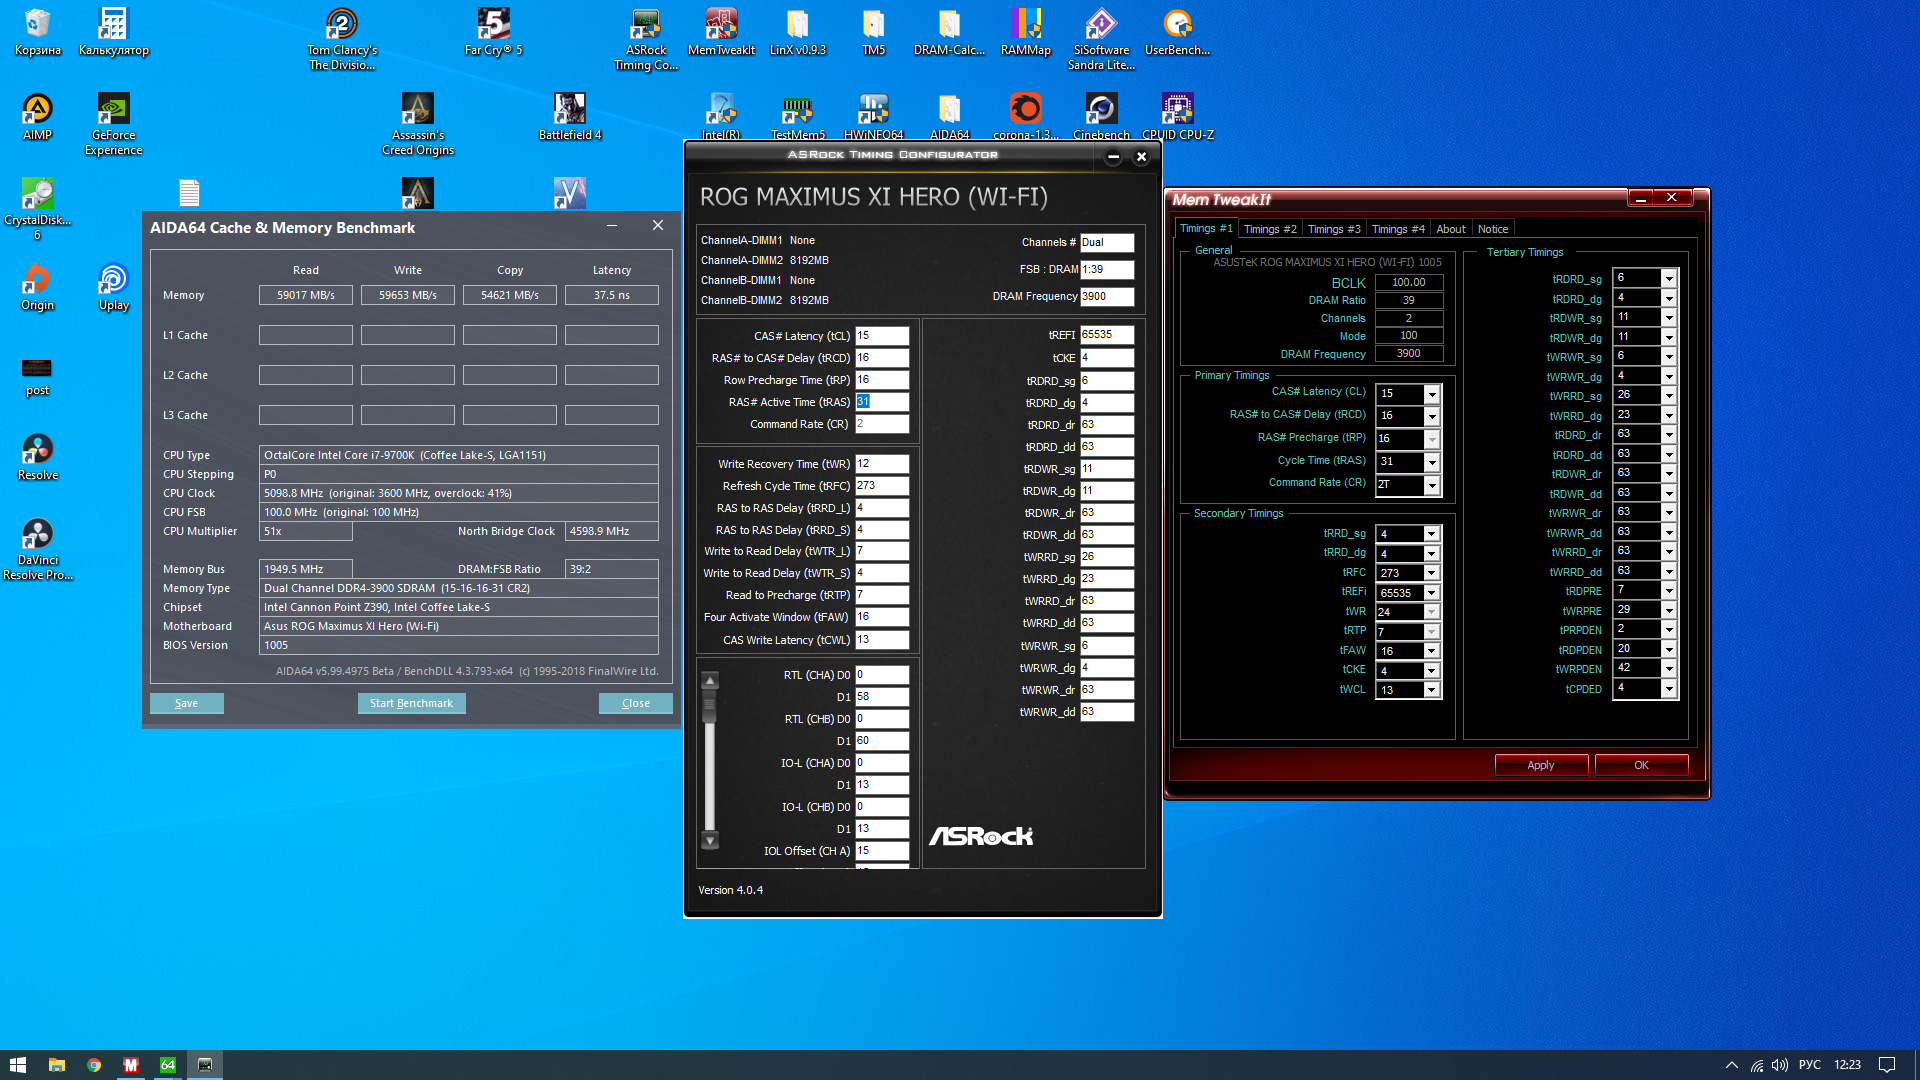
Task: Click the Start Benchmark button
Action: (x=411, y=703)
